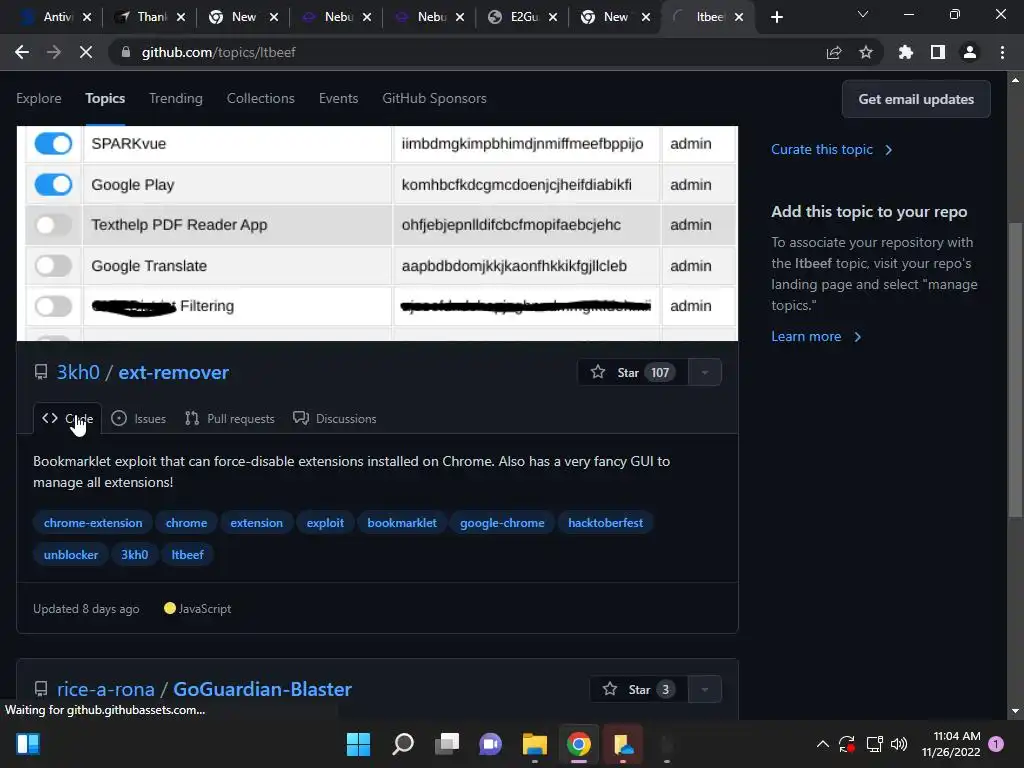This screenshot has width=1024, height=768.
Task: Click the GoGuardian-Blaster repository icon
Action: coord(40,689)
